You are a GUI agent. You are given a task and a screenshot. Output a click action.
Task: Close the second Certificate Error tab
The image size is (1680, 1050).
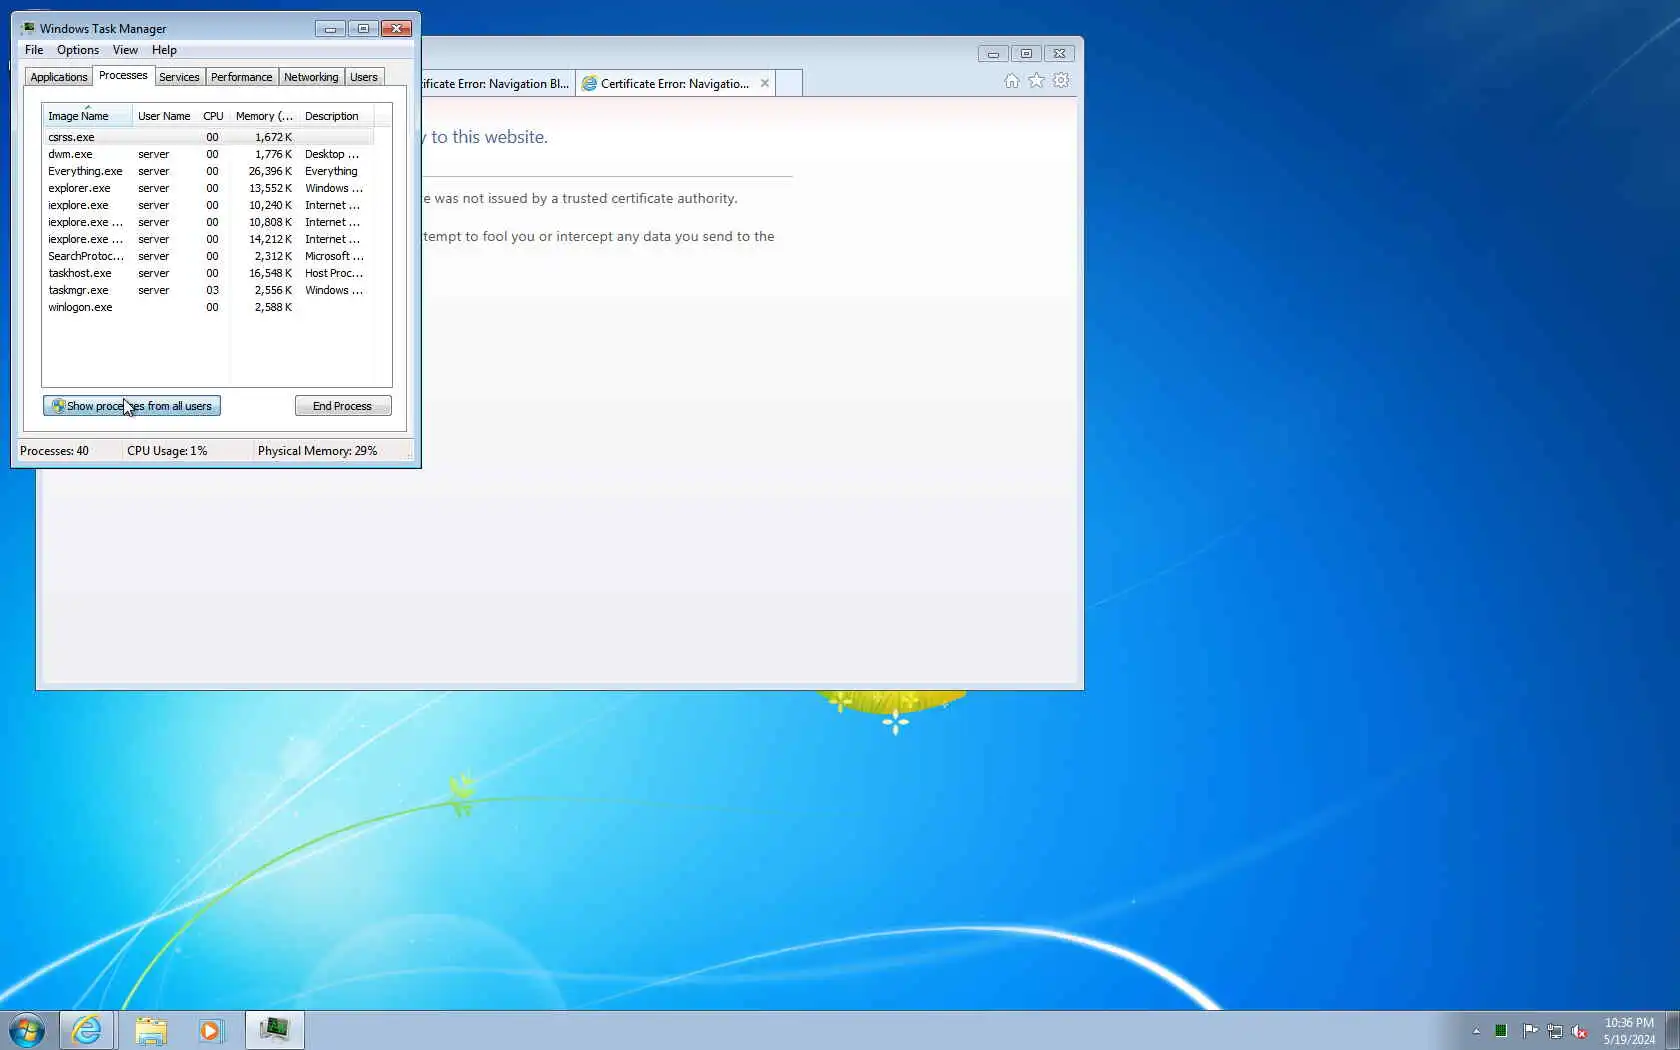[765, 83]
